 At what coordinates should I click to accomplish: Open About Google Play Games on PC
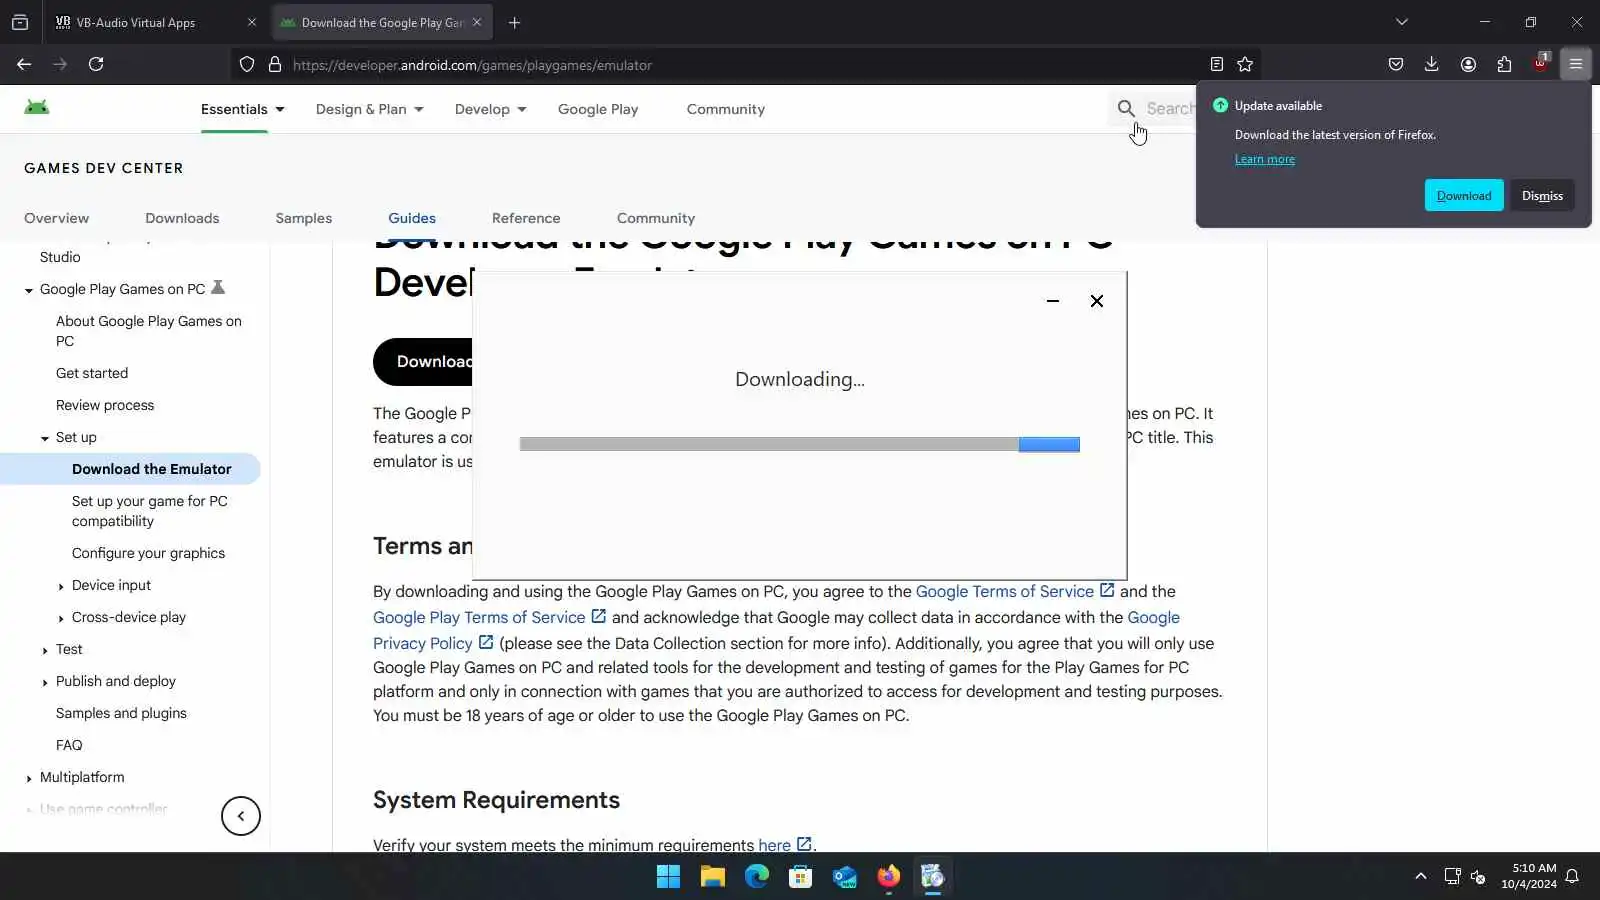click(148, 331)
